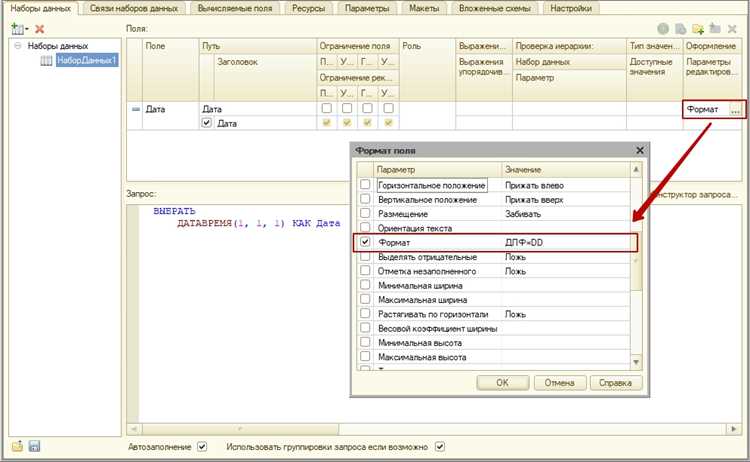Screen dimensions: 750x462
Task: Check Максимальная ширина parameter
Action: pyautogui.click(x=365, y=299)
